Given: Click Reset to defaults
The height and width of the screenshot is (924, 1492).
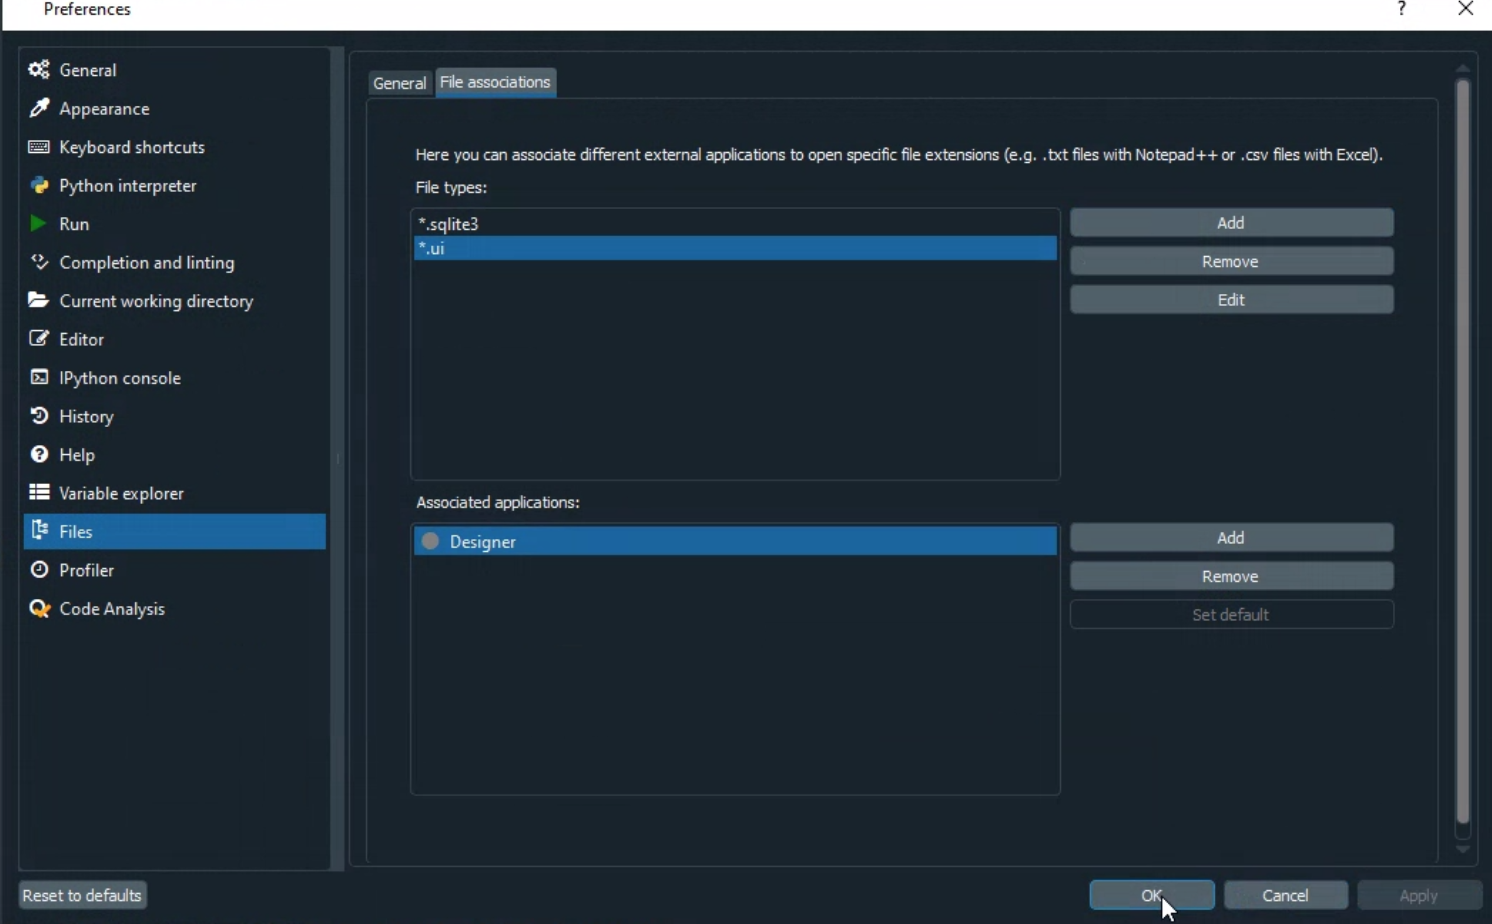Looking at the screenshot, I should pos(81,895).
